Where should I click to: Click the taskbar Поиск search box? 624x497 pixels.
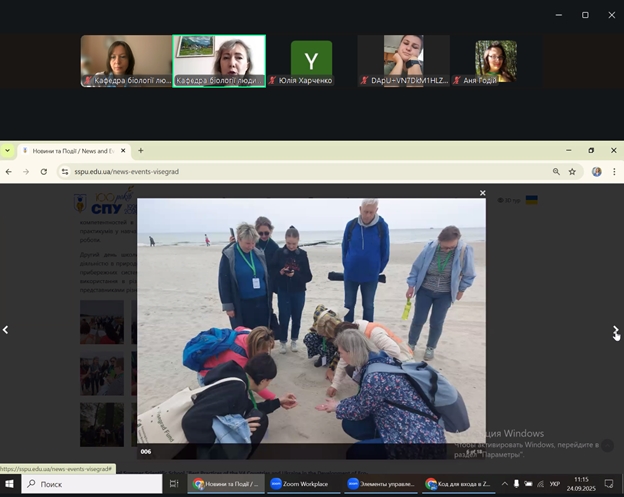click(92, 484)
